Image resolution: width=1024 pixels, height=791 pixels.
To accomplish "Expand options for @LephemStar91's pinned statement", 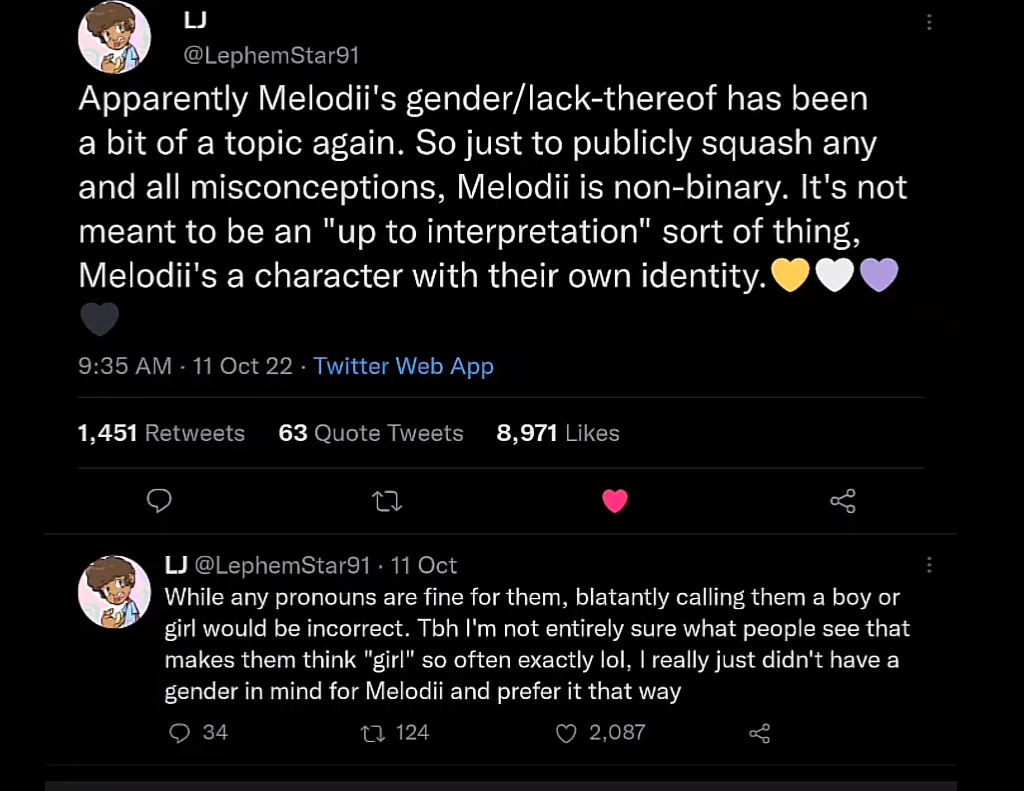I will [929, 22].
